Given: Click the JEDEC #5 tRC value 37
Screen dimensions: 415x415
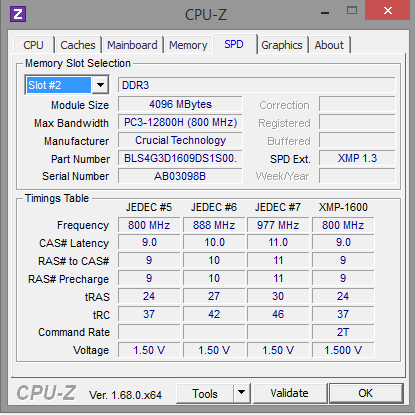Looking at the screenshot, I should coord(149,314).
